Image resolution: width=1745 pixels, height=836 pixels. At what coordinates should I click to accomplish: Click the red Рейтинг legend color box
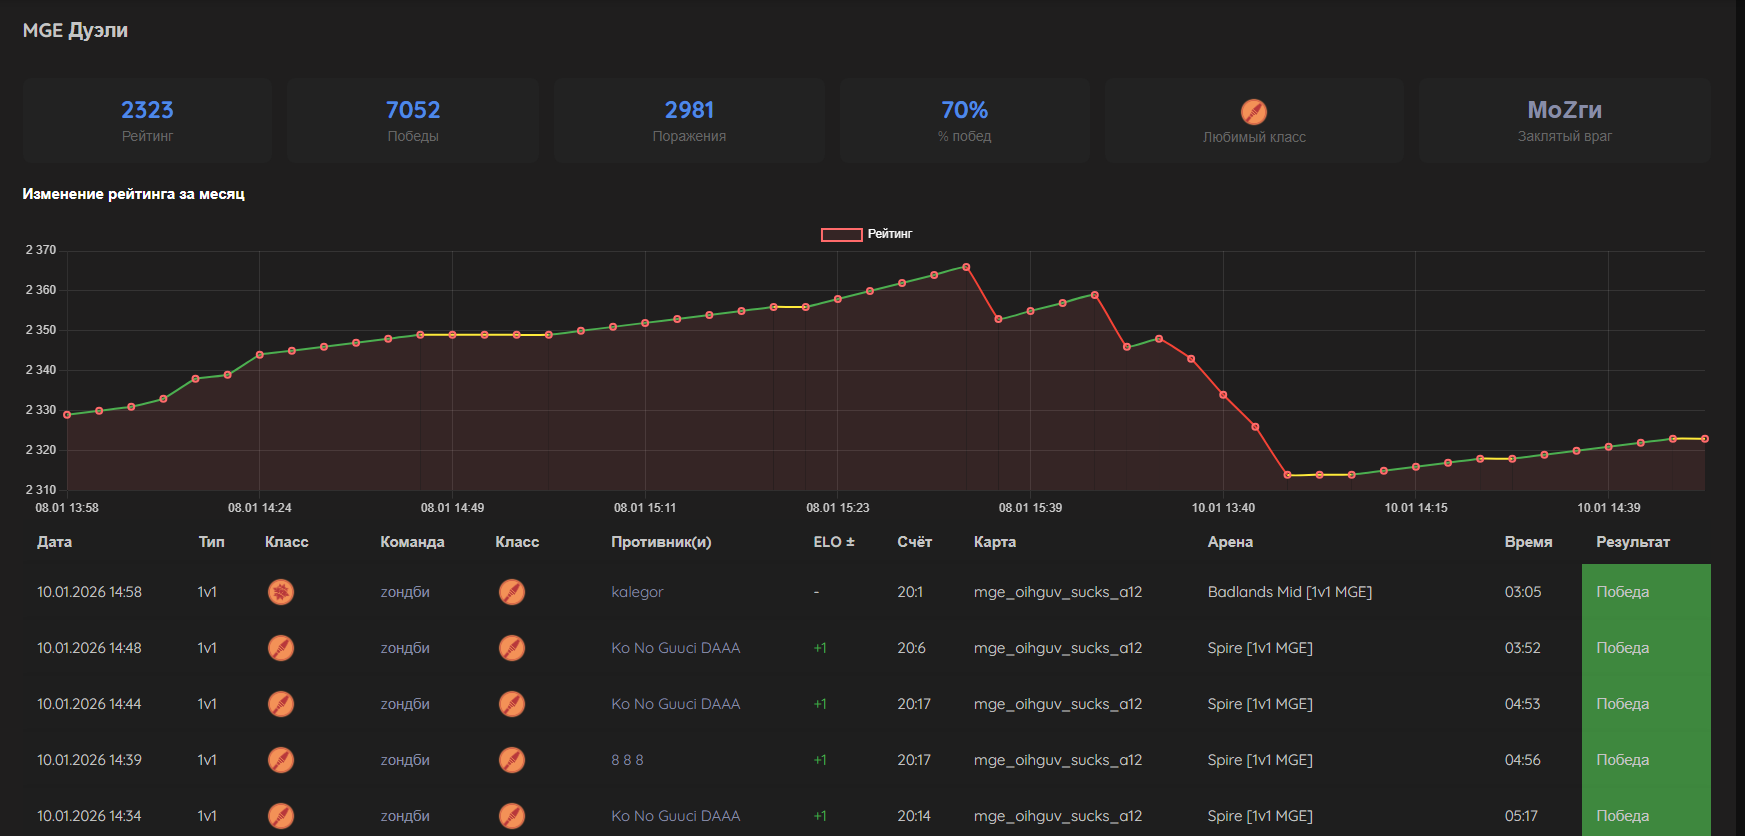(841, 234)
